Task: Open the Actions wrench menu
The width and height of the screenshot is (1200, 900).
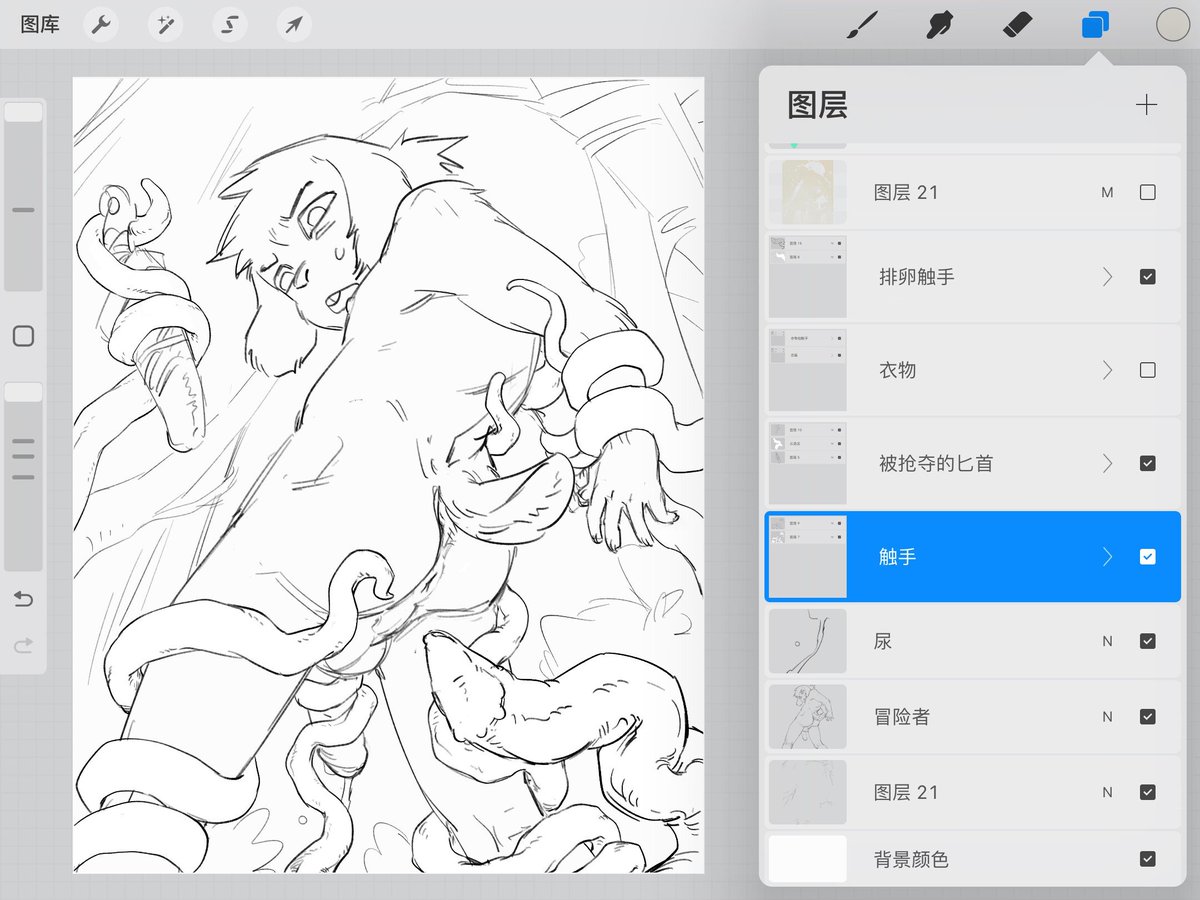Action: (100, 24)
